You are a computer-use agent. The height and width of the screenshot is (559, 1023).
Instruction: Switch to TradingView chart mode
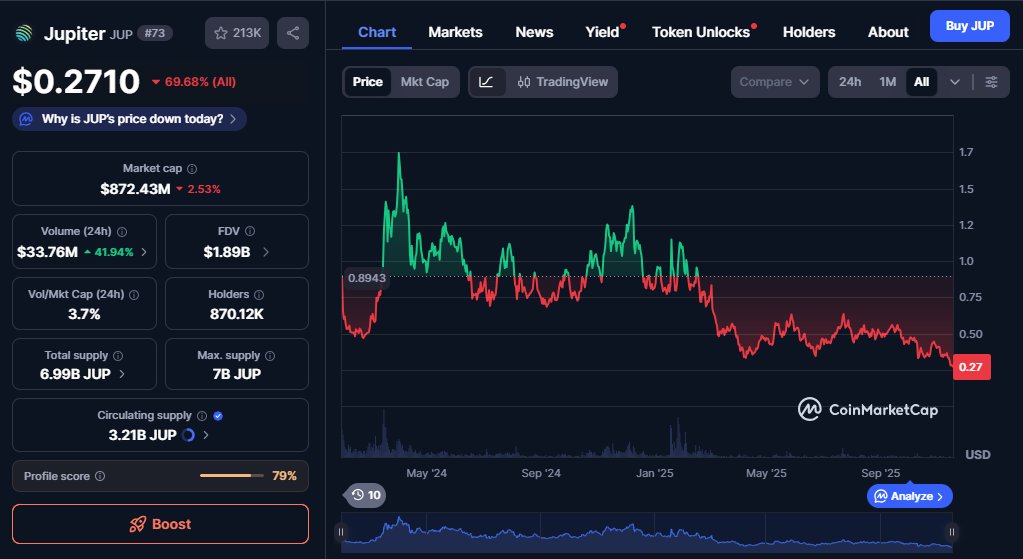[562, 82]
